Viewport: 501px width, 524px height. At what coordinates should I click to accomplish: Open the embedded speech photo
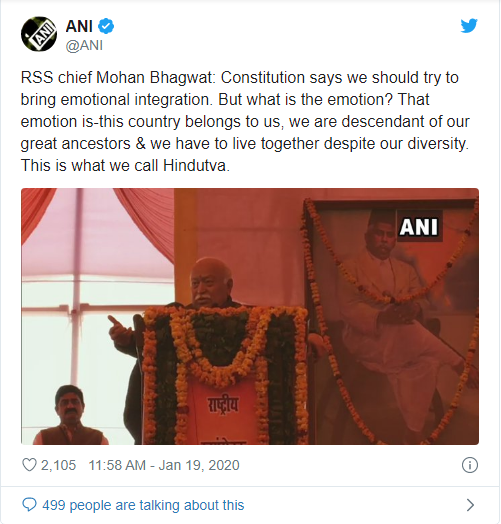click(250, 316)
